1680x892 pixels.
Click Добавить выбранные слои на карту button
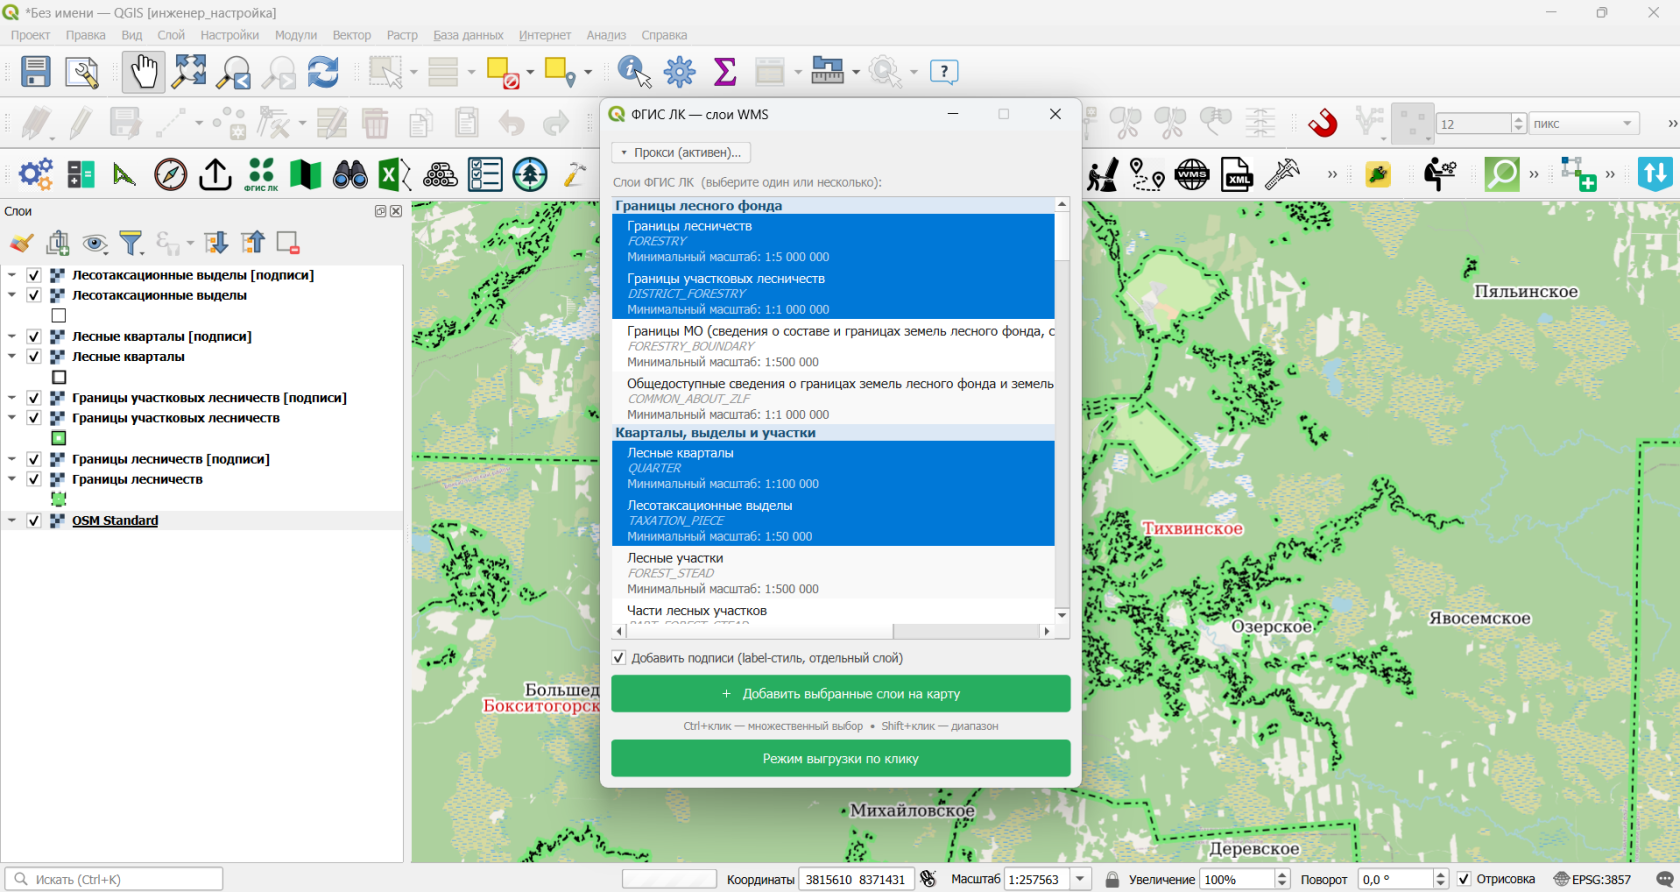click(841, 694)
